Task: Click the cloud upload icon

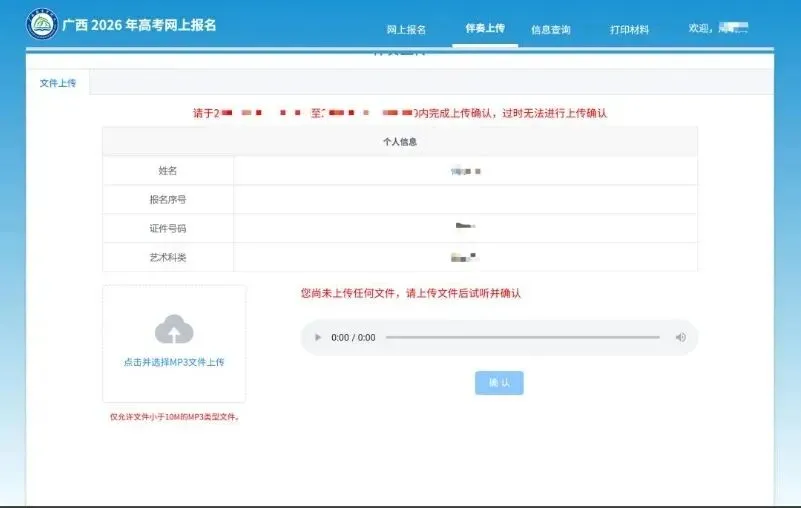Action: point(174,329)
